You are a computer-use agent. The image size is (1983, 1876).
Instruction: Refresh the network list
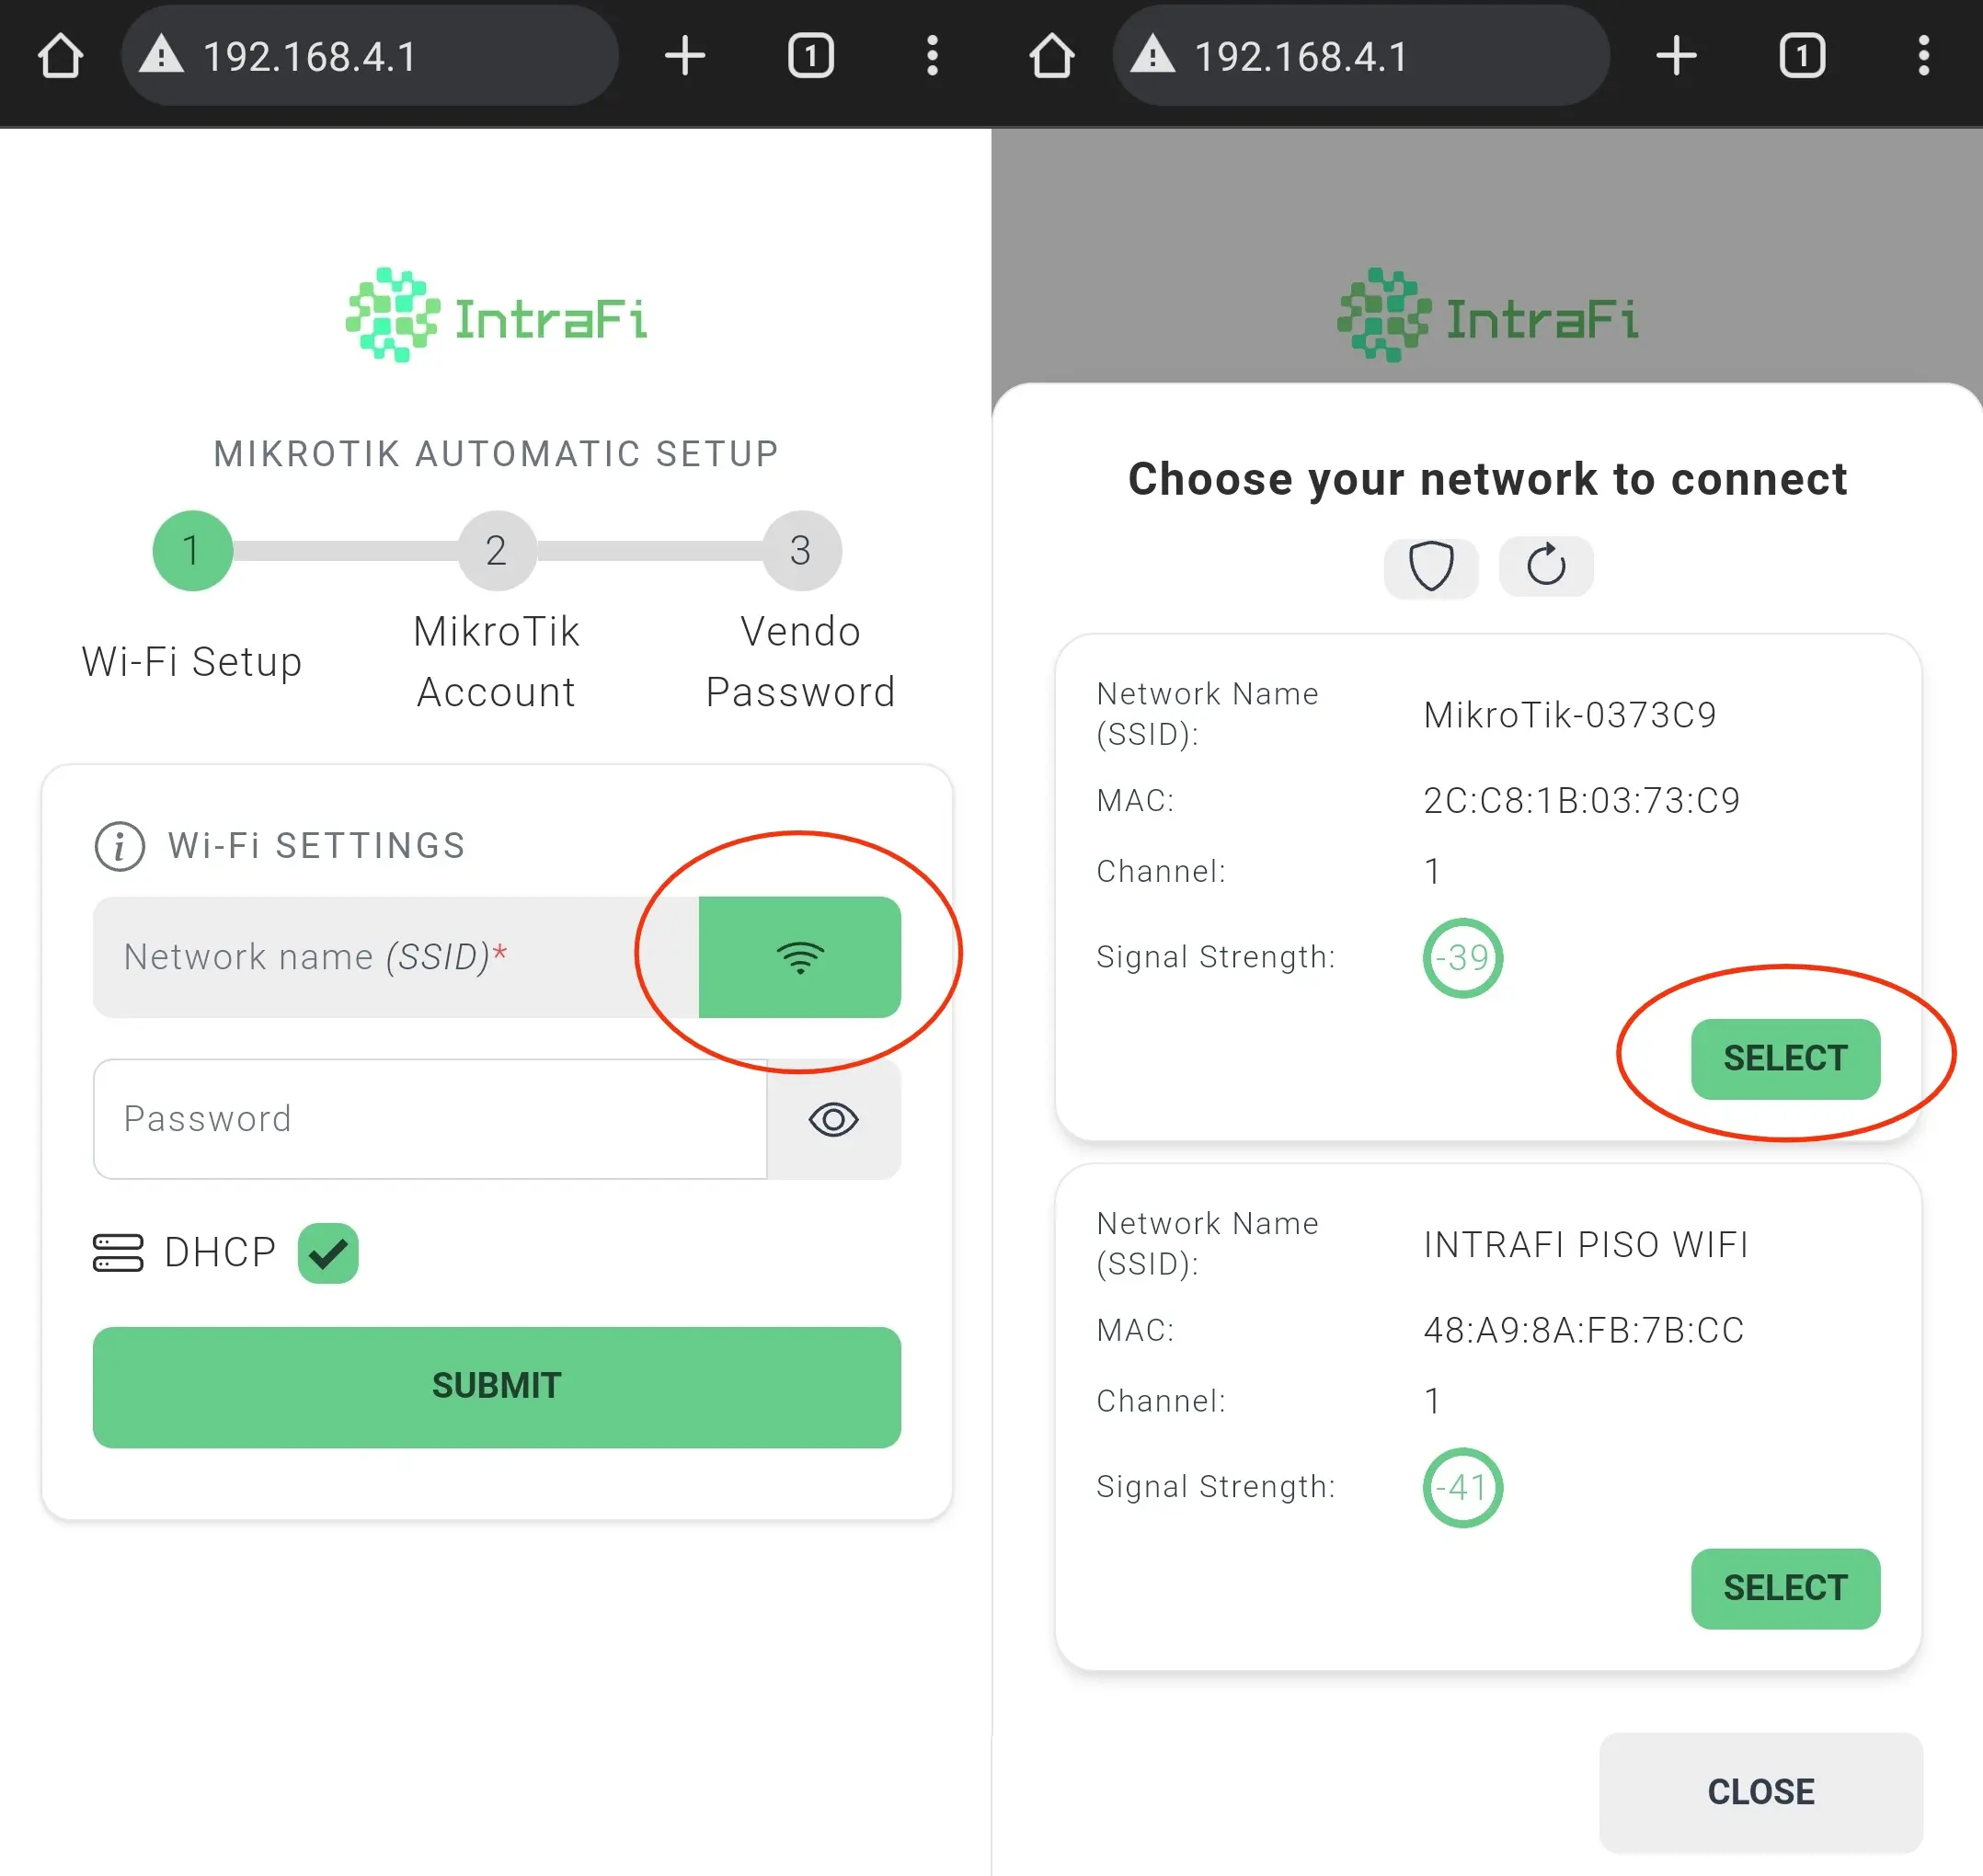pos(1546,567)
